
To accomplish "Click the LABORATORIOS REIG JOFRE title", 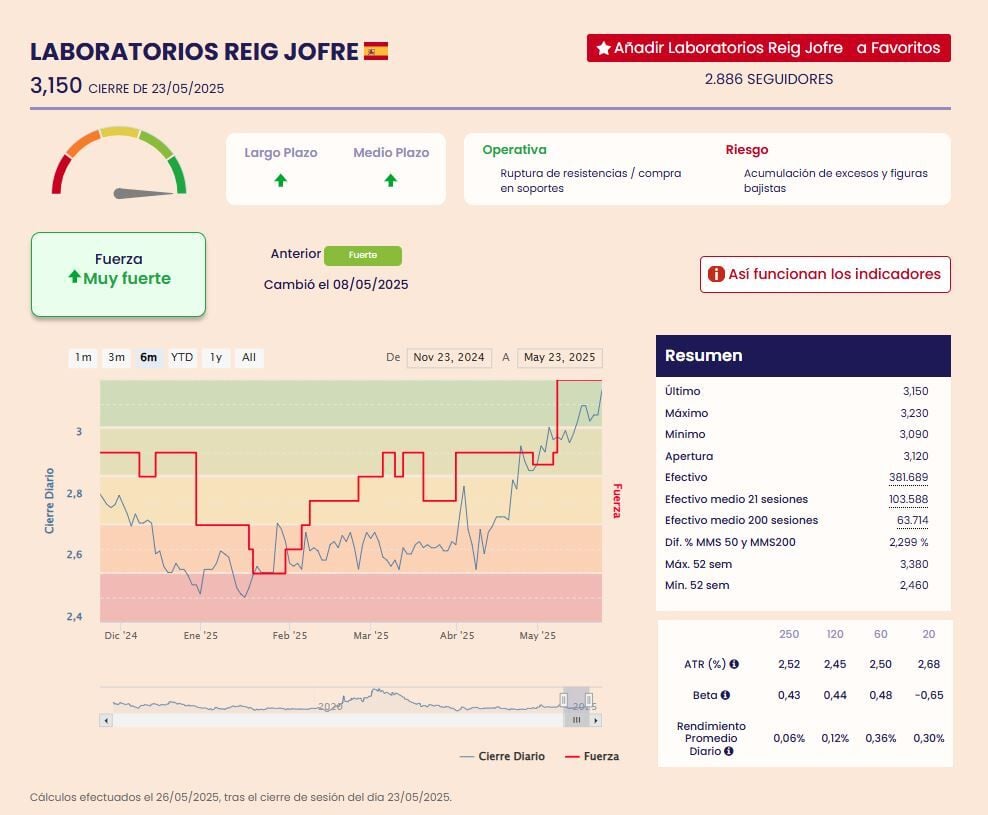I will (194, 52).
